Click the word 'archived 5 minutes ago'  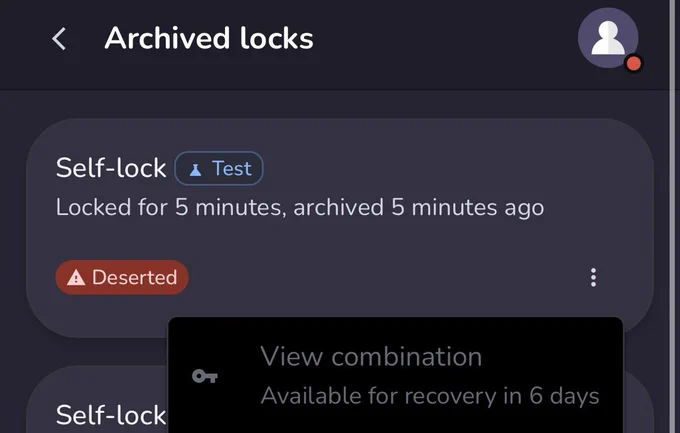(x=418, y=207)
